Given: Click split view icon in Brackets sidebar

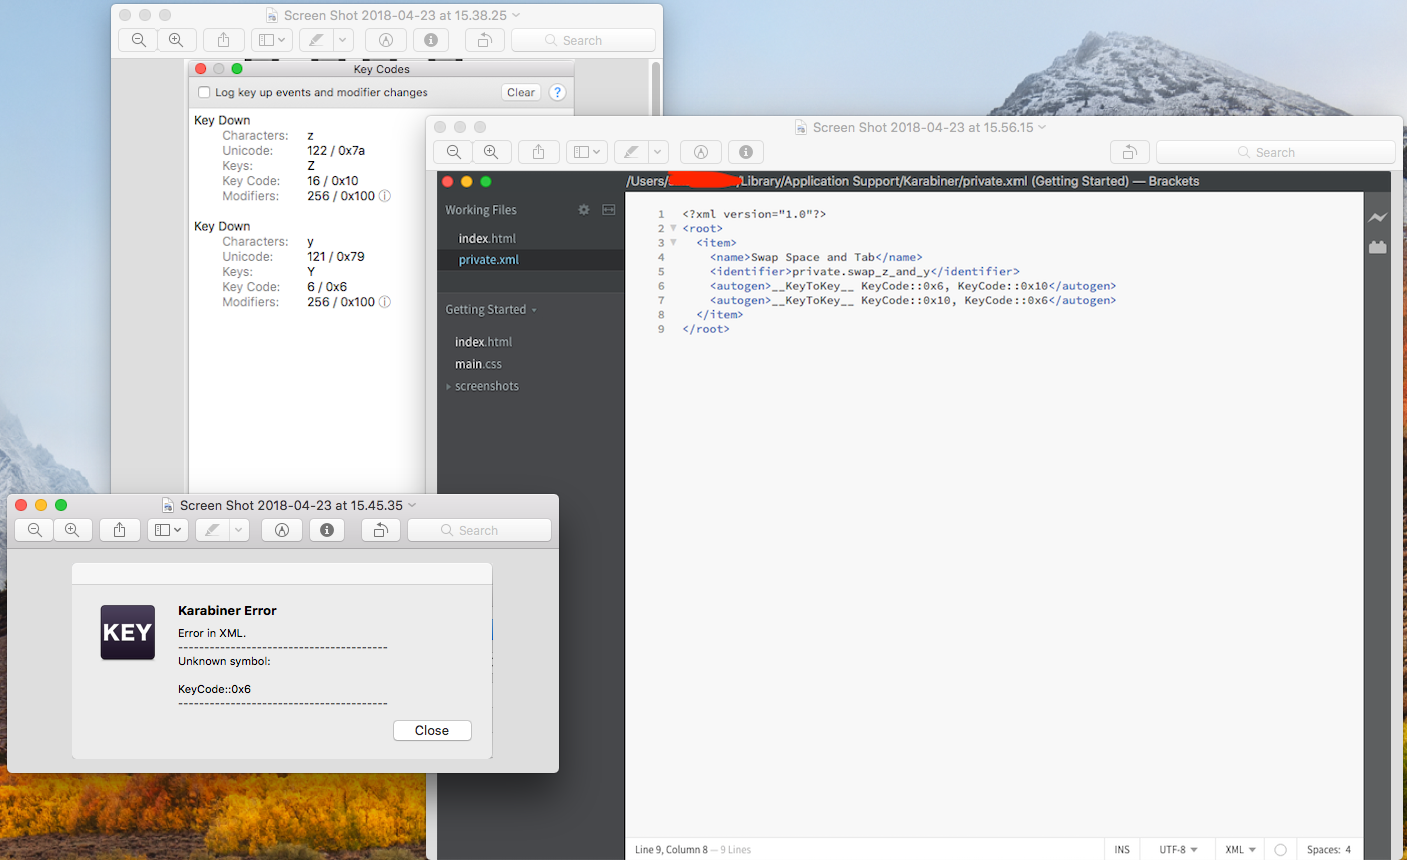Looking at the screenshot, I should [609, 210].
